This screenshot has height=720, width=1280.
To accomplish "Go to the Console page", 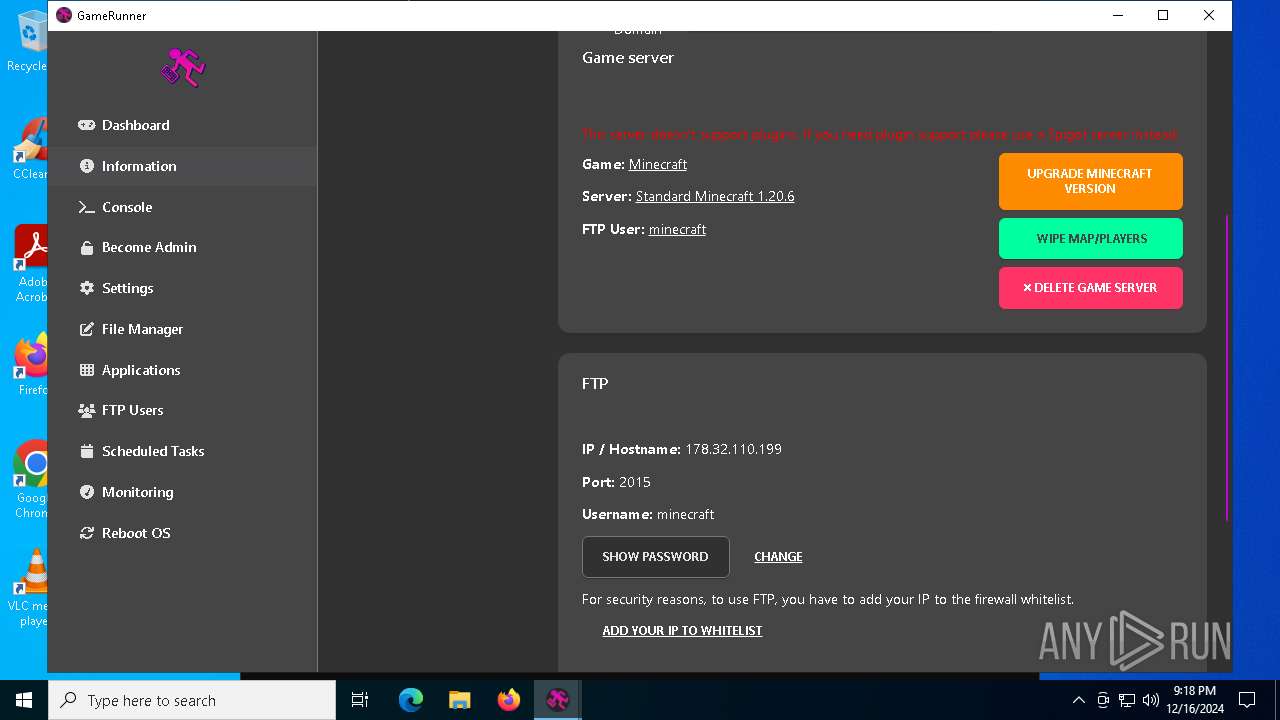I will 182,207.
